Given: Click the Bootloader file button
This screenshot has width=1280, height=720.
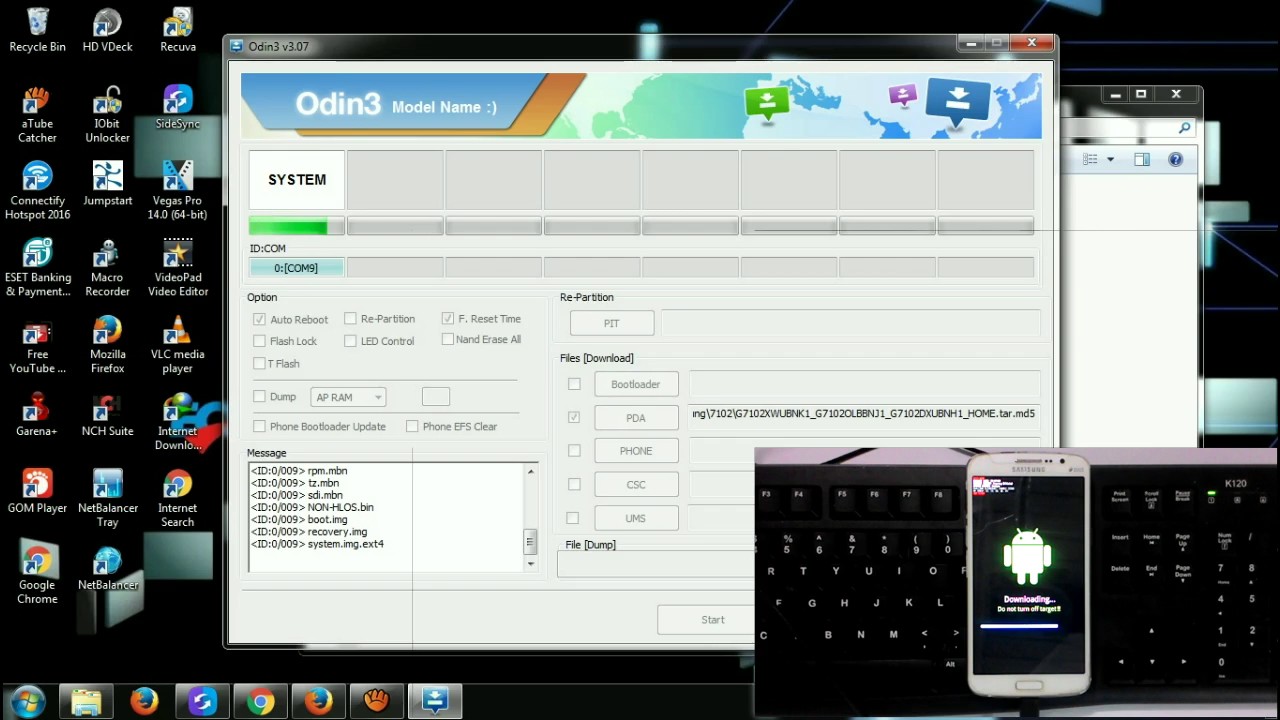Looking at the screenshot, I should (x=636, y=384).
